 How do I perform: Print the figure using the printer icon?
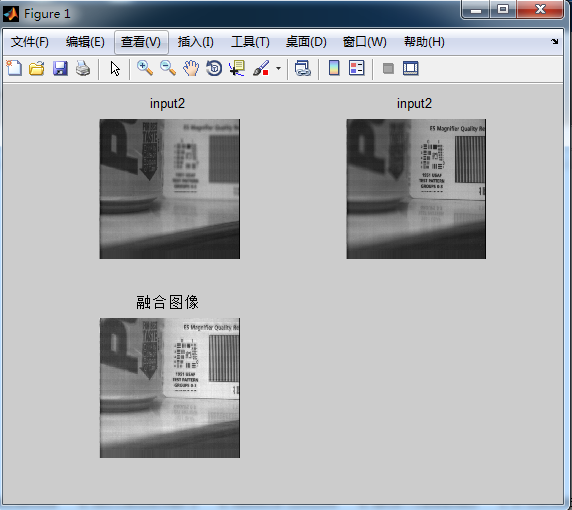(x=83, y=68)
